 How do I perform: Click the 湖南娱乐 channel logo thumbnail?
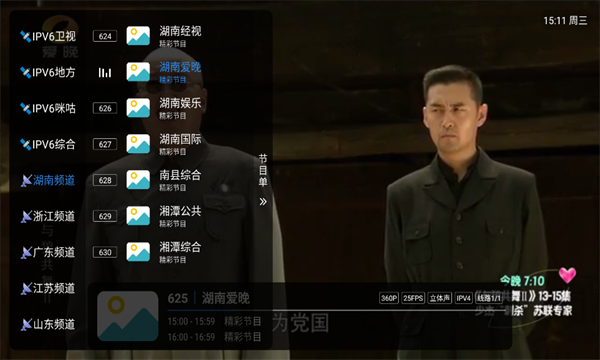click(x=138, y=108)
